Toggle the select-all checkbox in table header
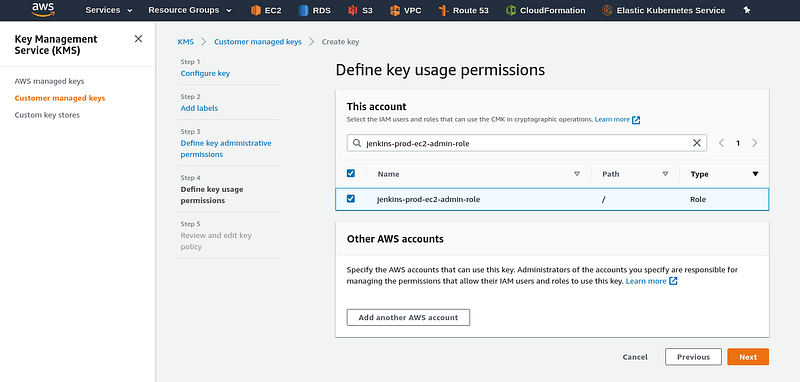Viewport: 800px width, 382px height. 351,173
